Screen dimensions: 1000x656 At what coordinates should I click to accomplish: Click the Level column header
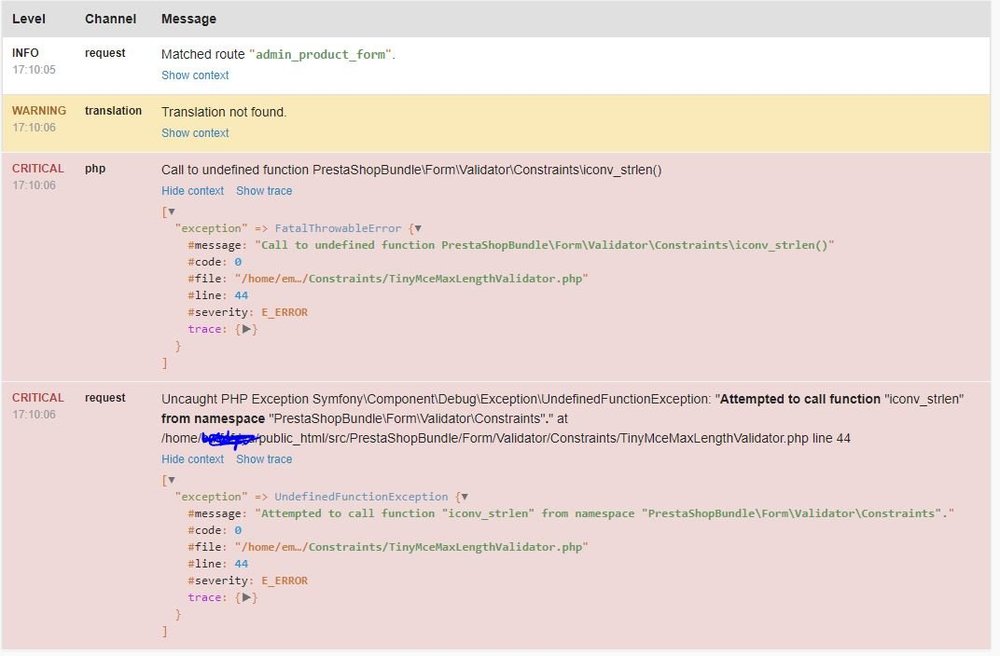tap(29, 18)
